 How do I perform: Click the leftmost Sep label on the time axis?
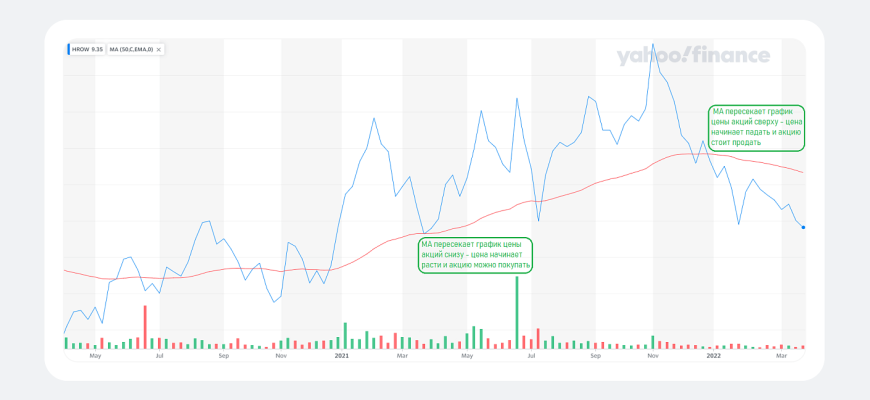click(x=223, y=355)
